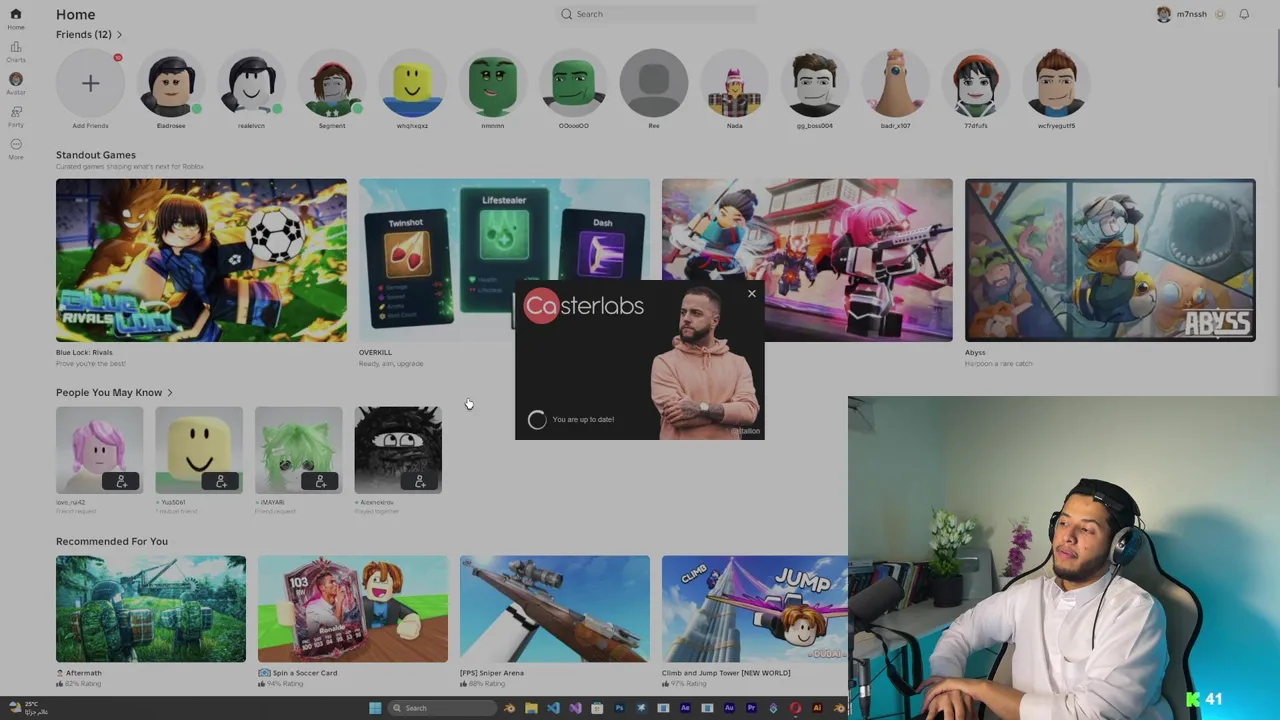
Task: Open Premiere Pro from the taskbar
Action: 751,708
